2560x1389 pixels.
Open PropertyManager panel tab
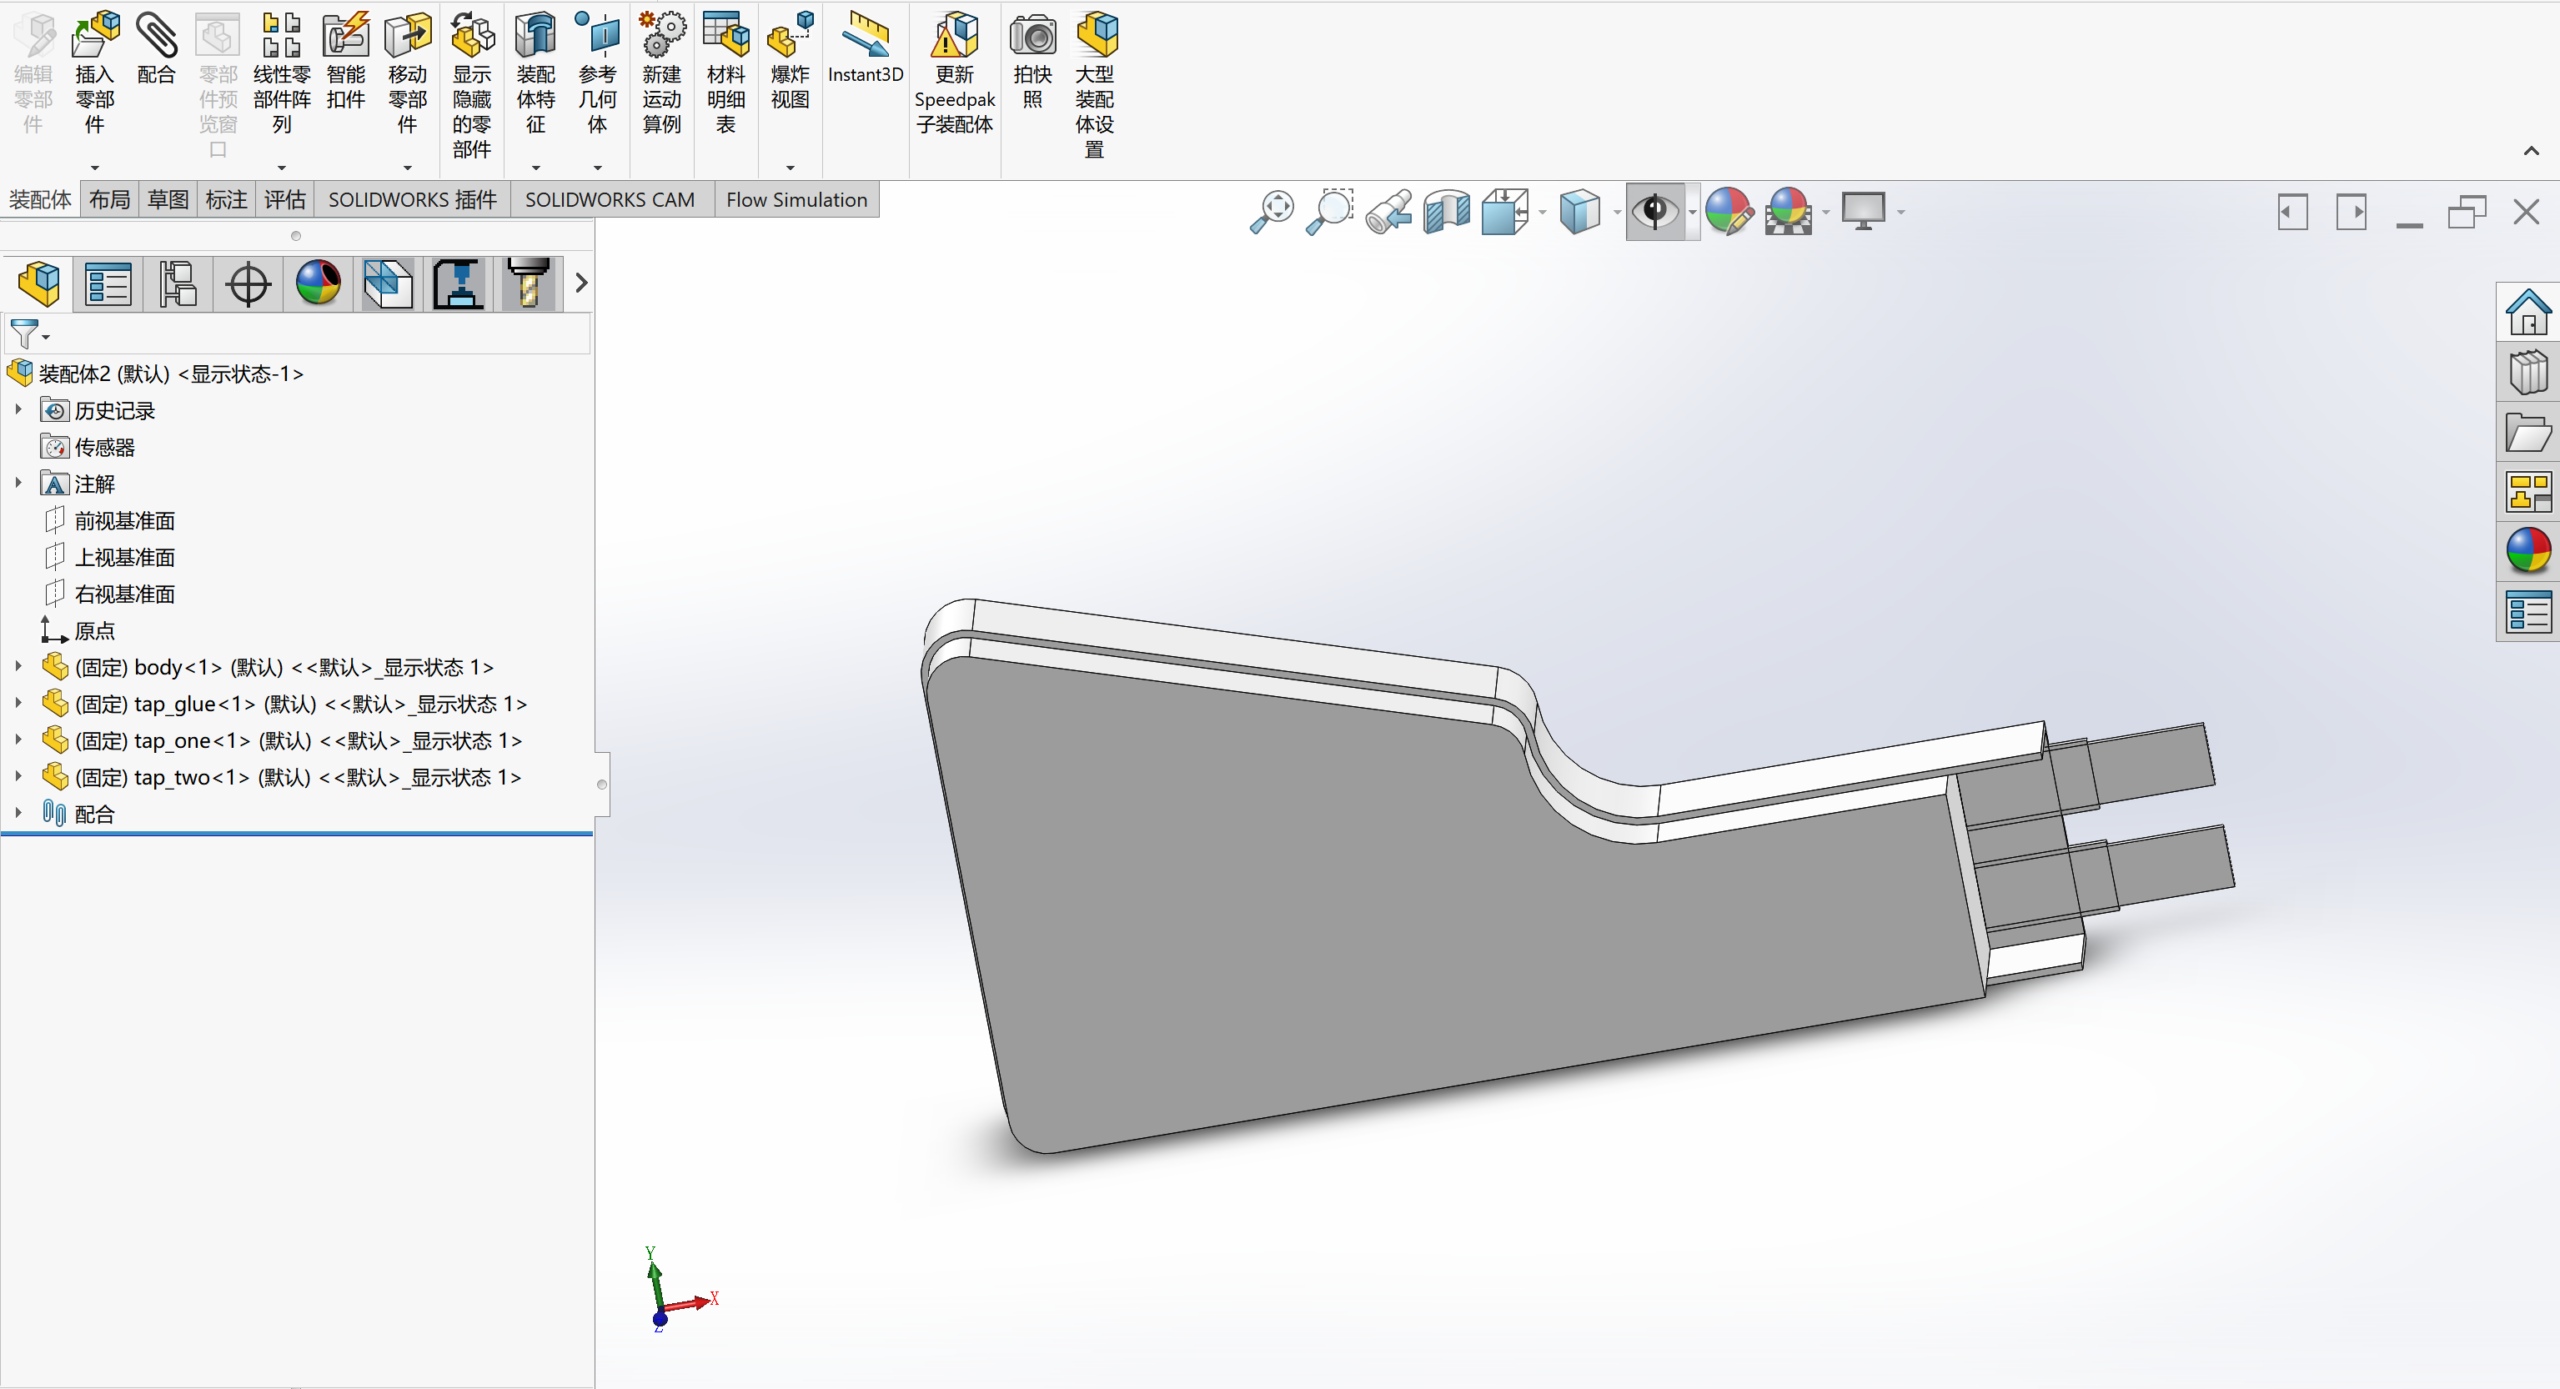(x=108, y=284)
